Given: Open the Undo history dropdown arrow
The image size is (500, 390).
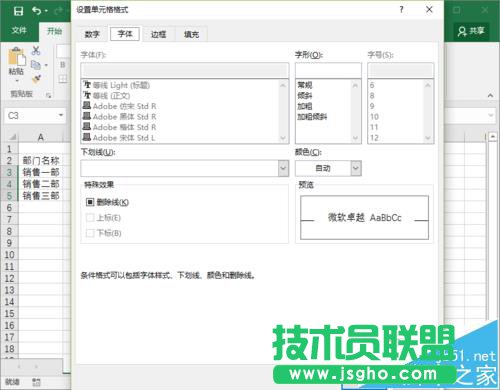Looking at the screenshot, I should (x=46, y=11).
